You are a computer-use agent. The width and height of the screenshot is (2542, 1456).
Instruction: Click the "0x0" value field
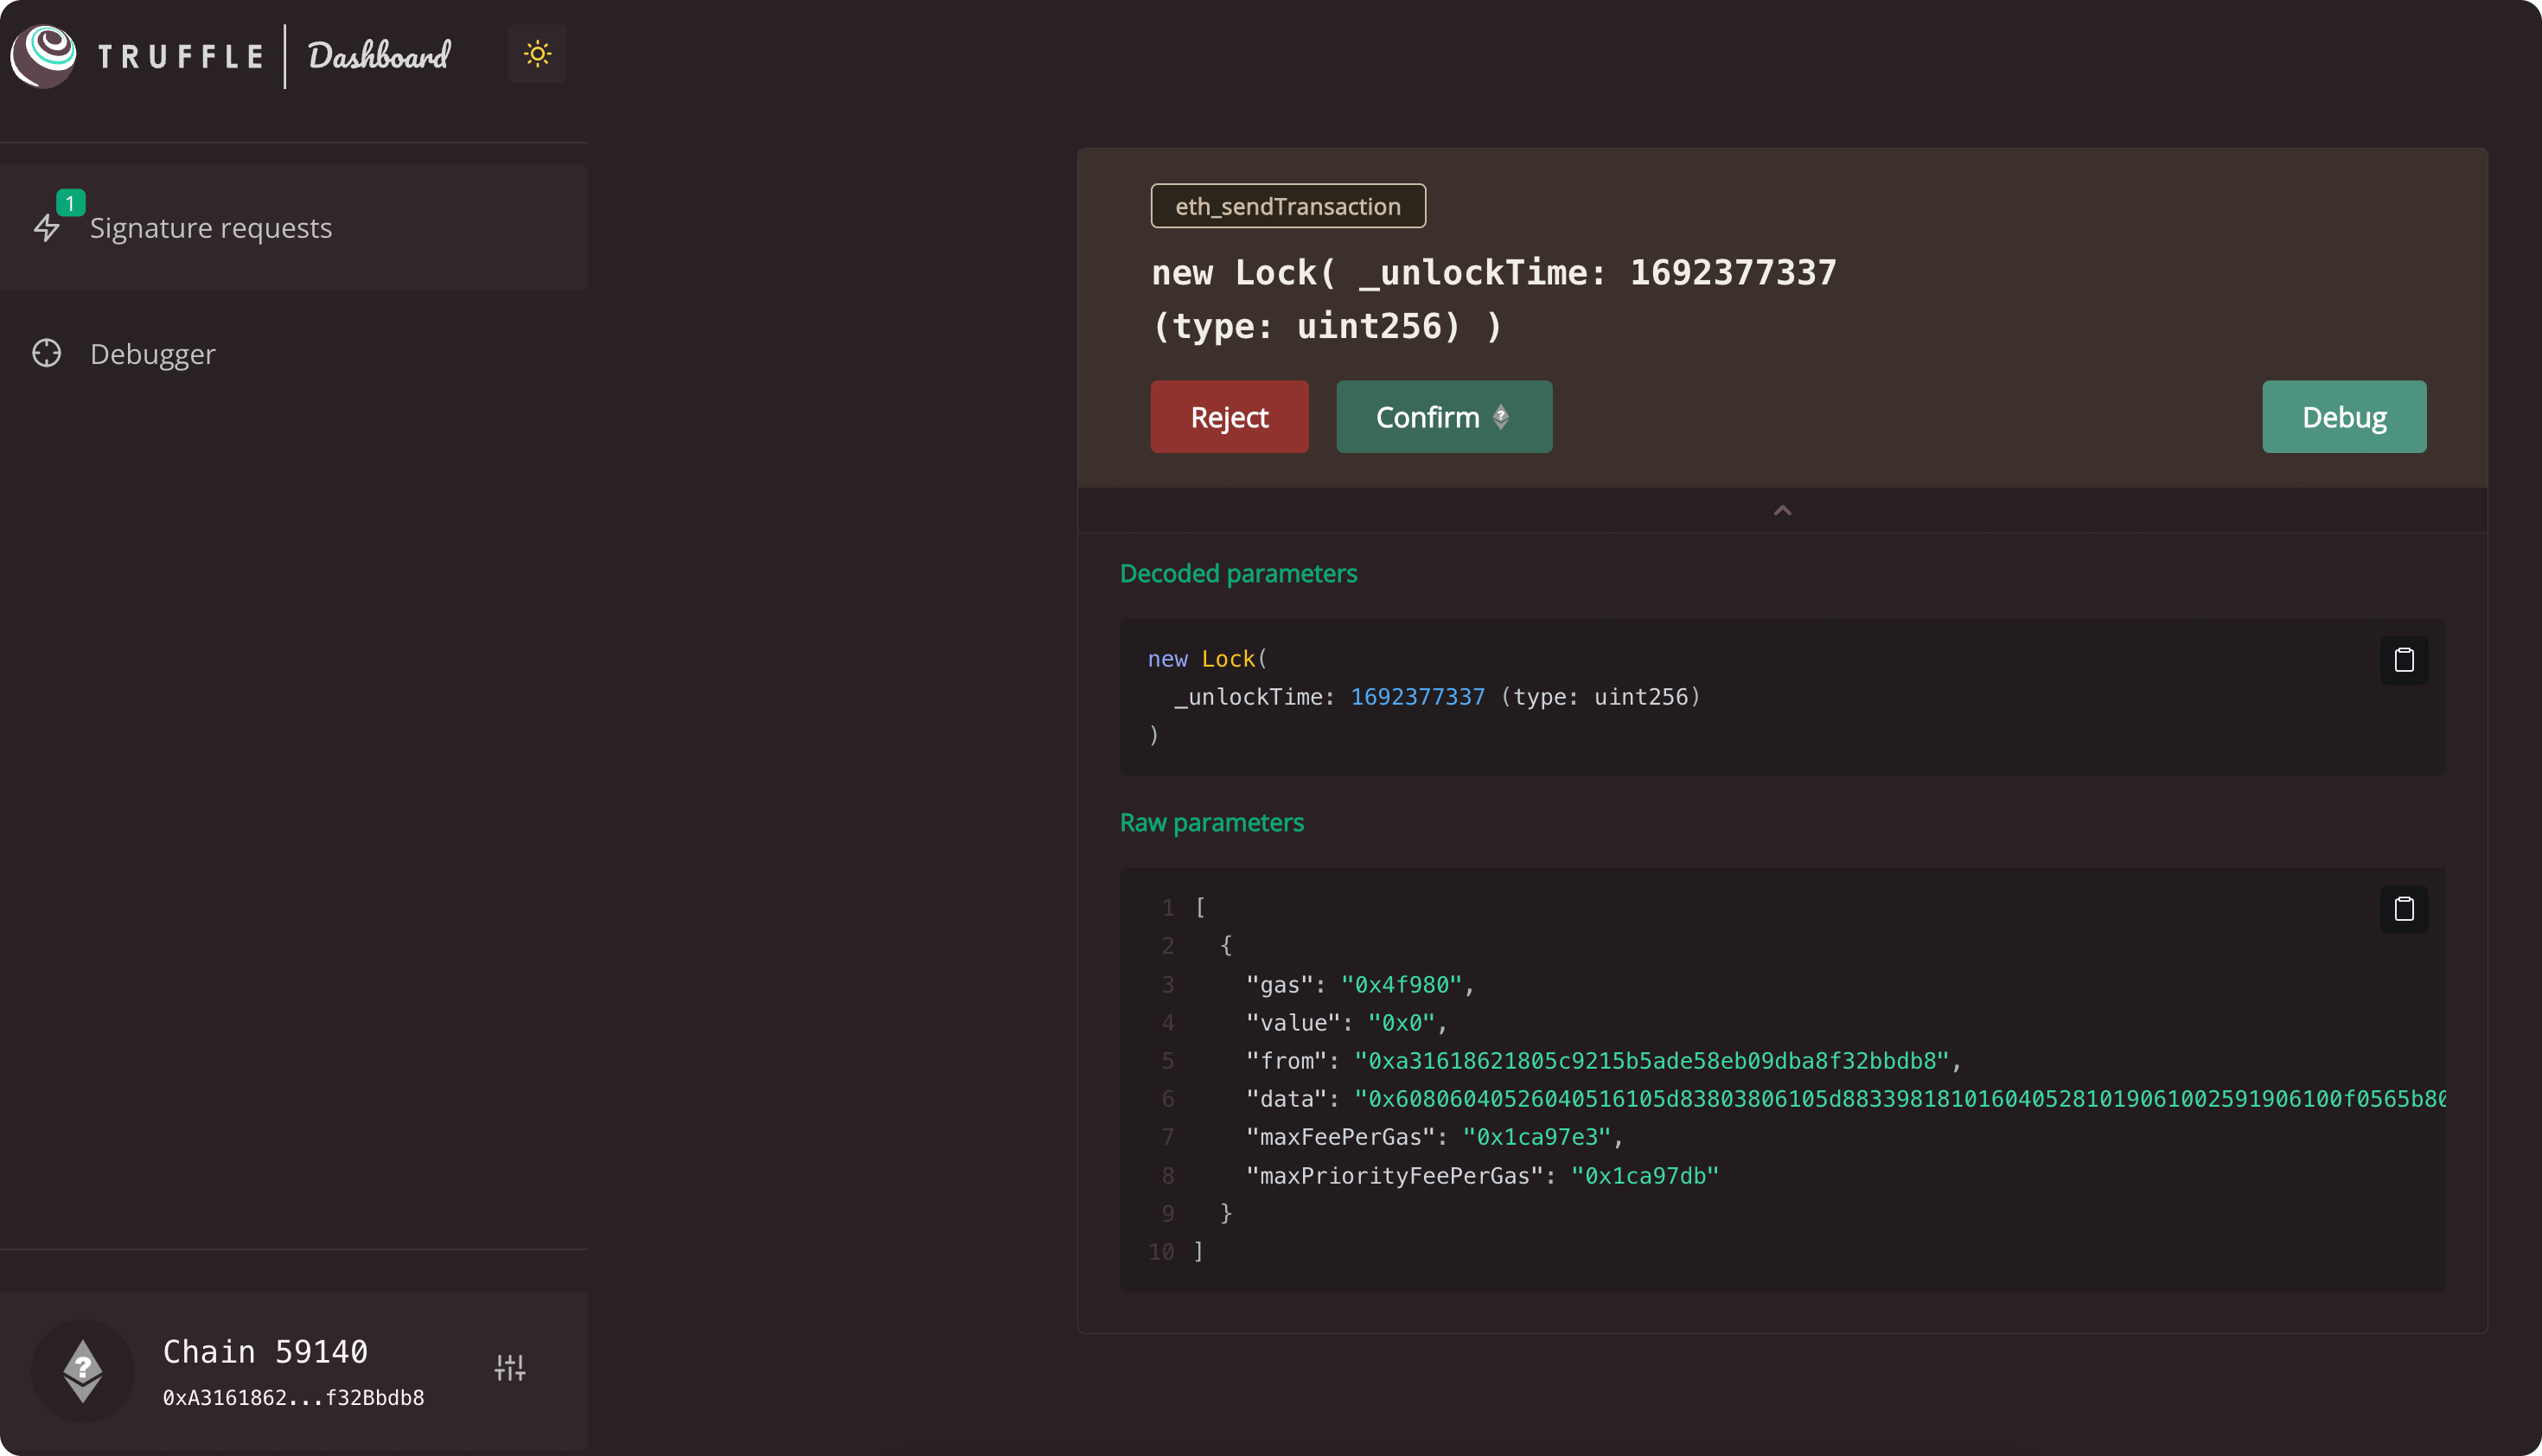(x=1401, y=1023)
